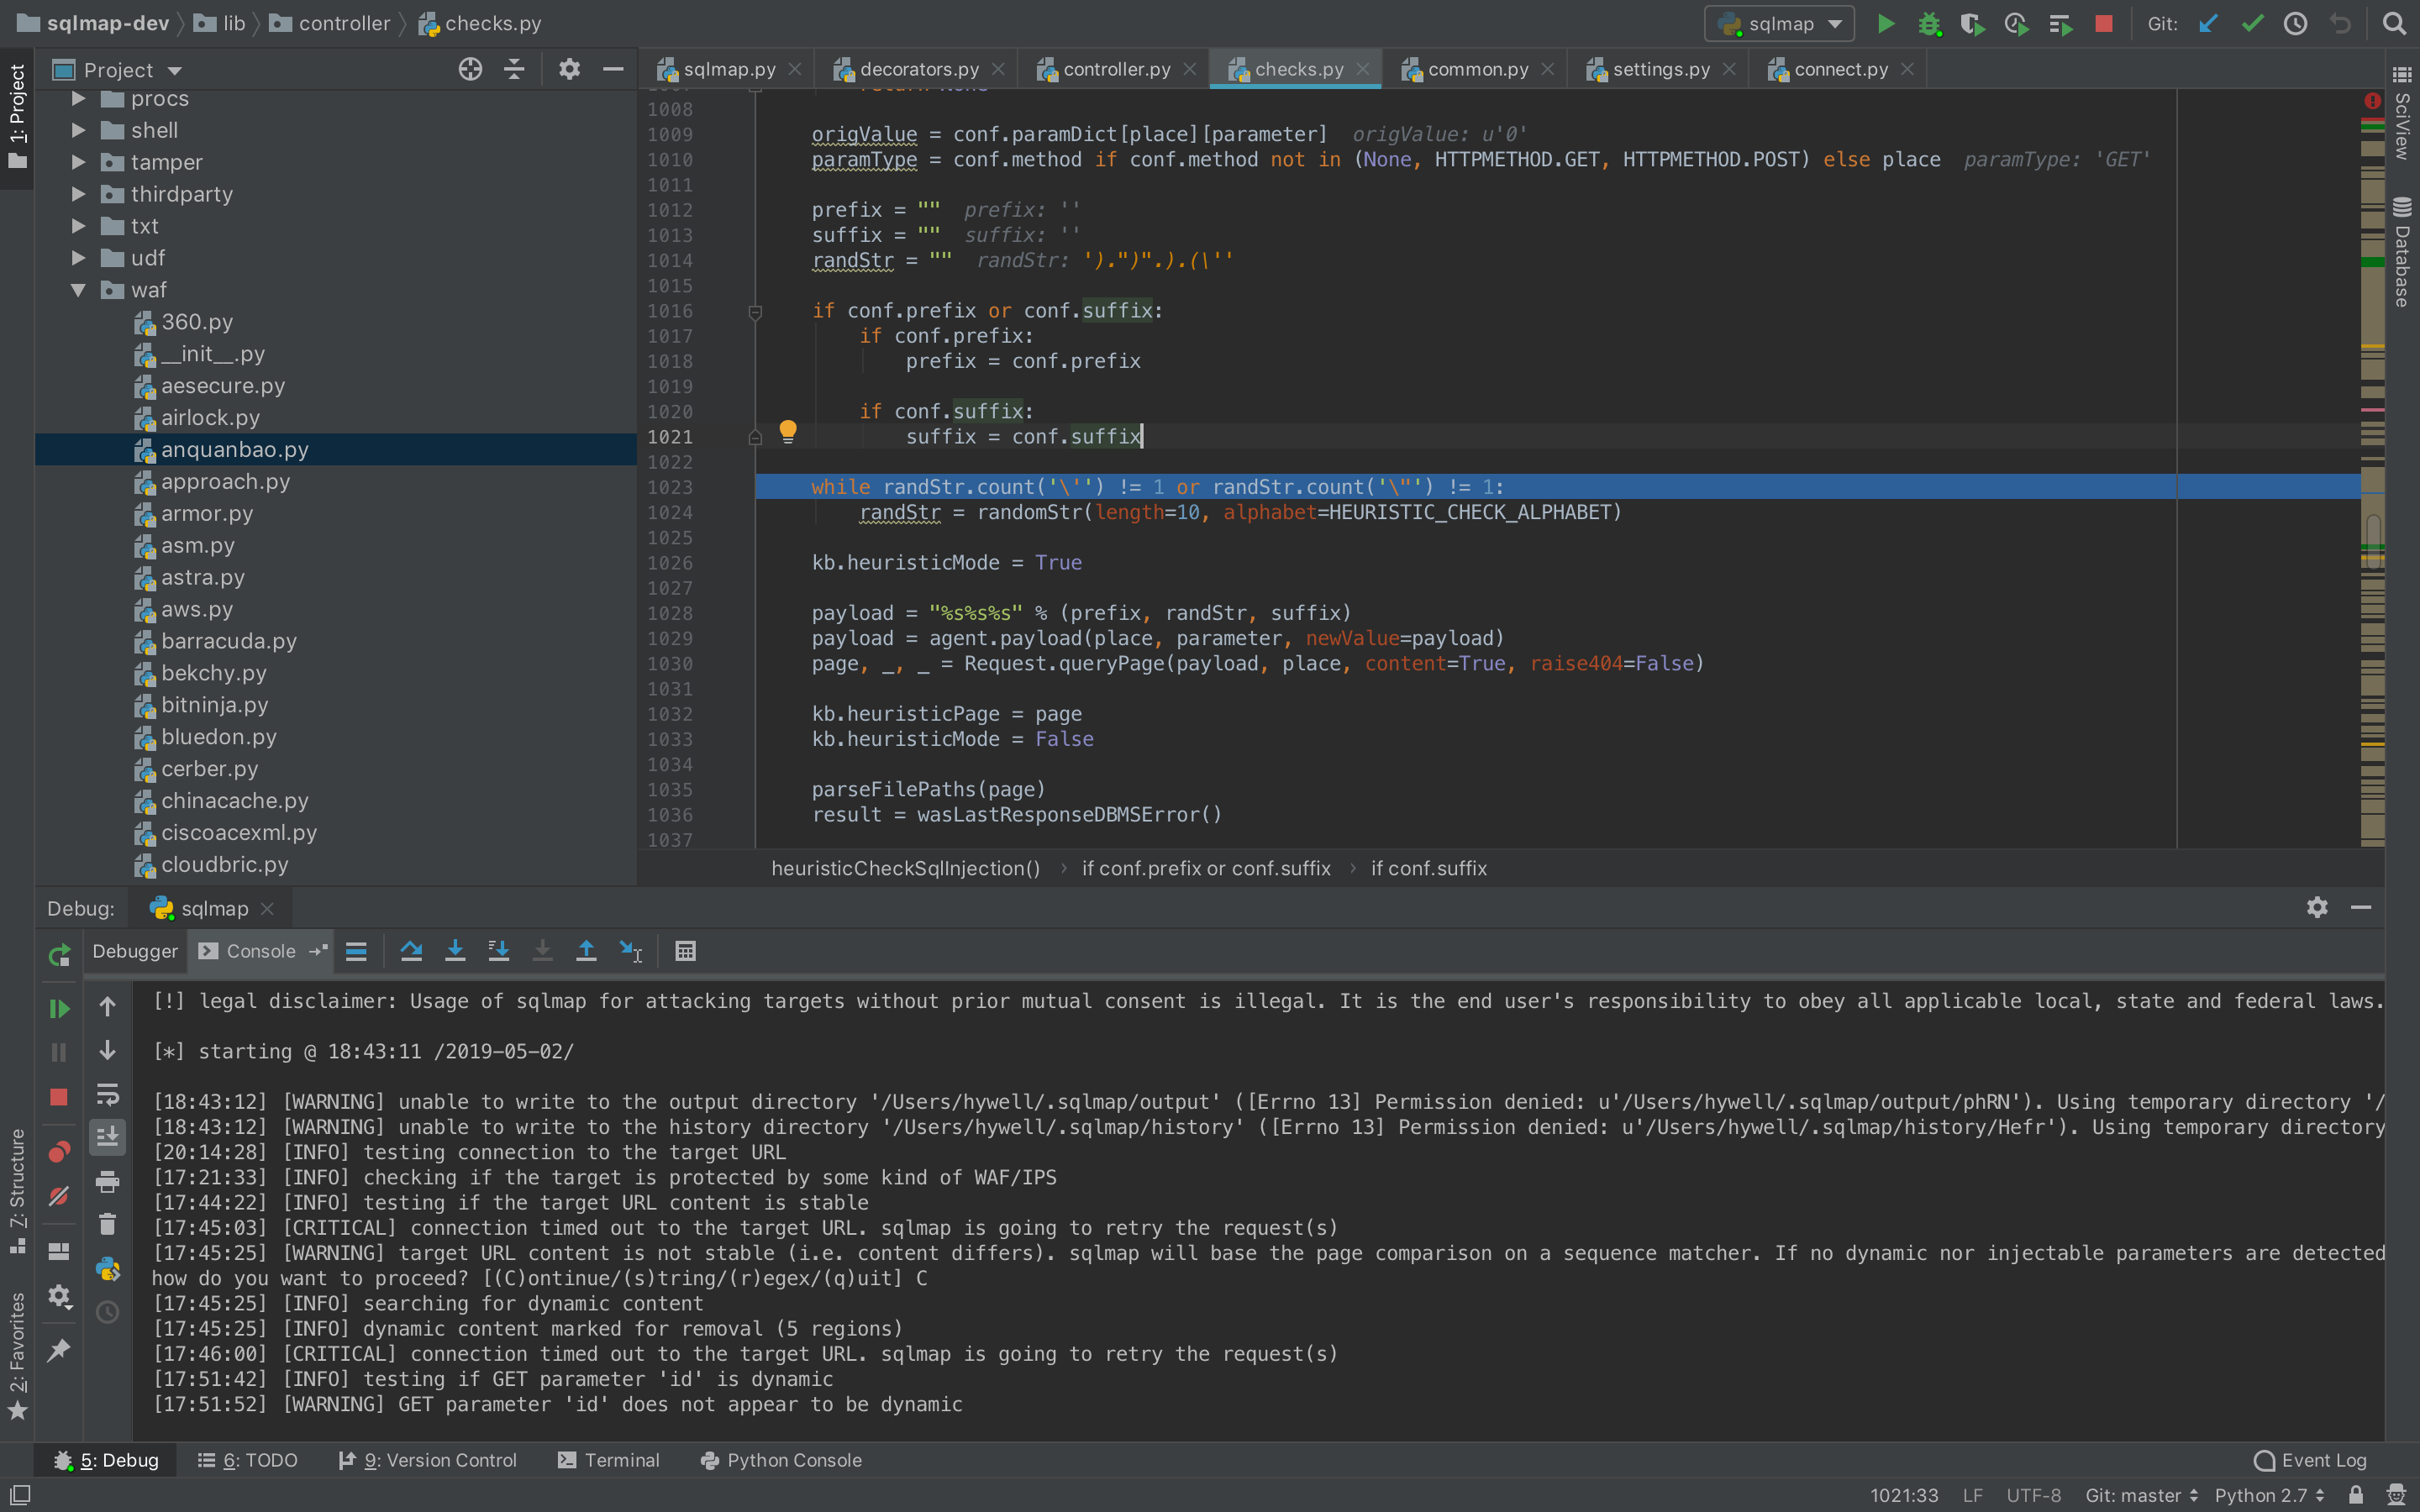This screenshot has height=1512, width=2420.
Task: Open the Debugger tab in debug panel
Action: (x=135, y=951)
